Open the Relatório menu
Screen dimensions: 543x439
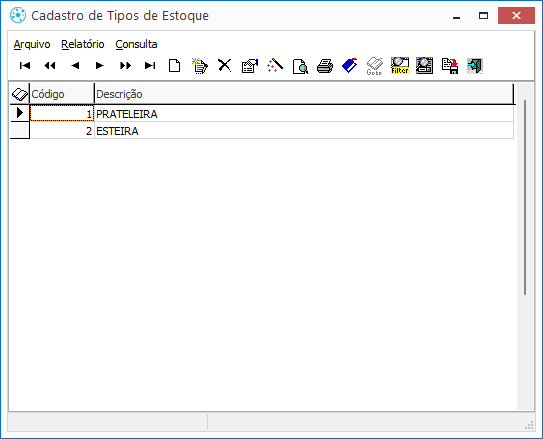click(x=83, y=44)
